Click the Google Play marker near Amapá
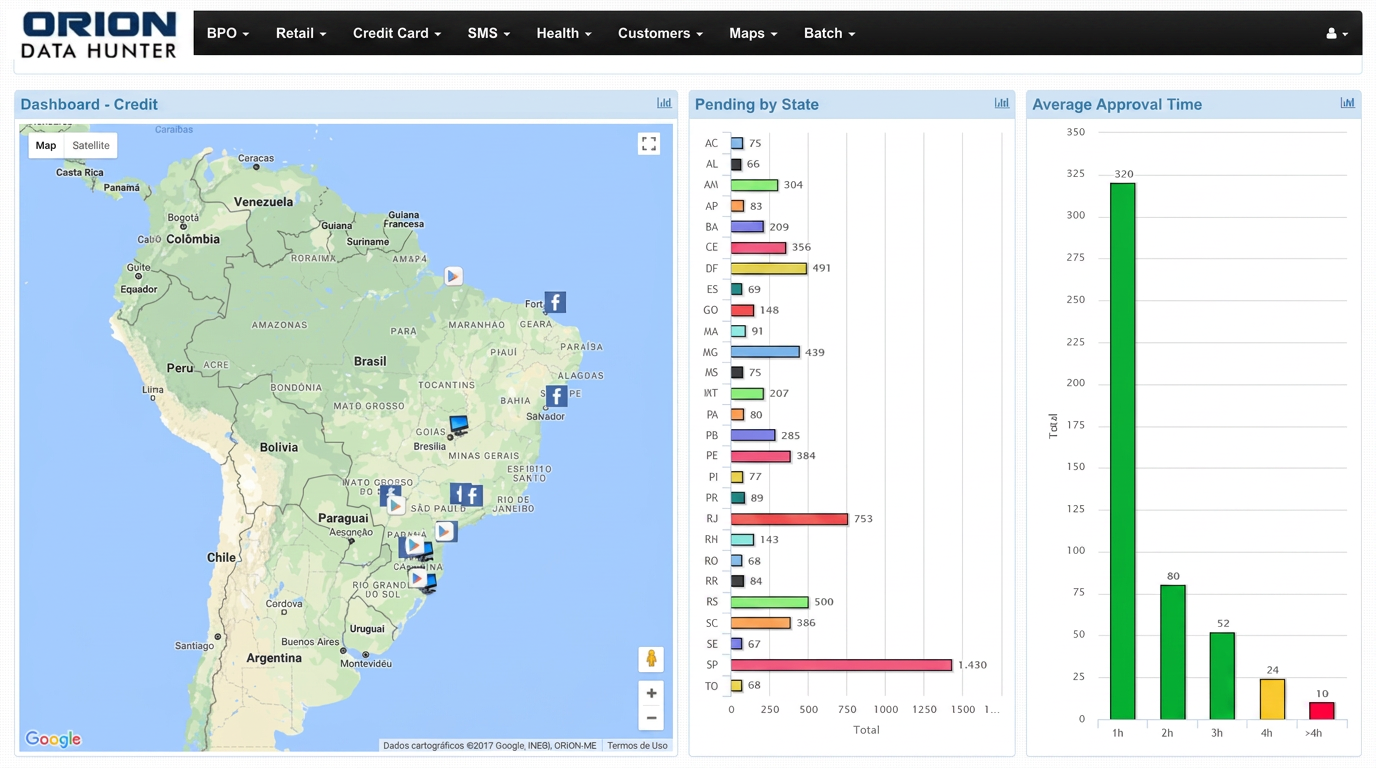 click(x=453, y=276)
